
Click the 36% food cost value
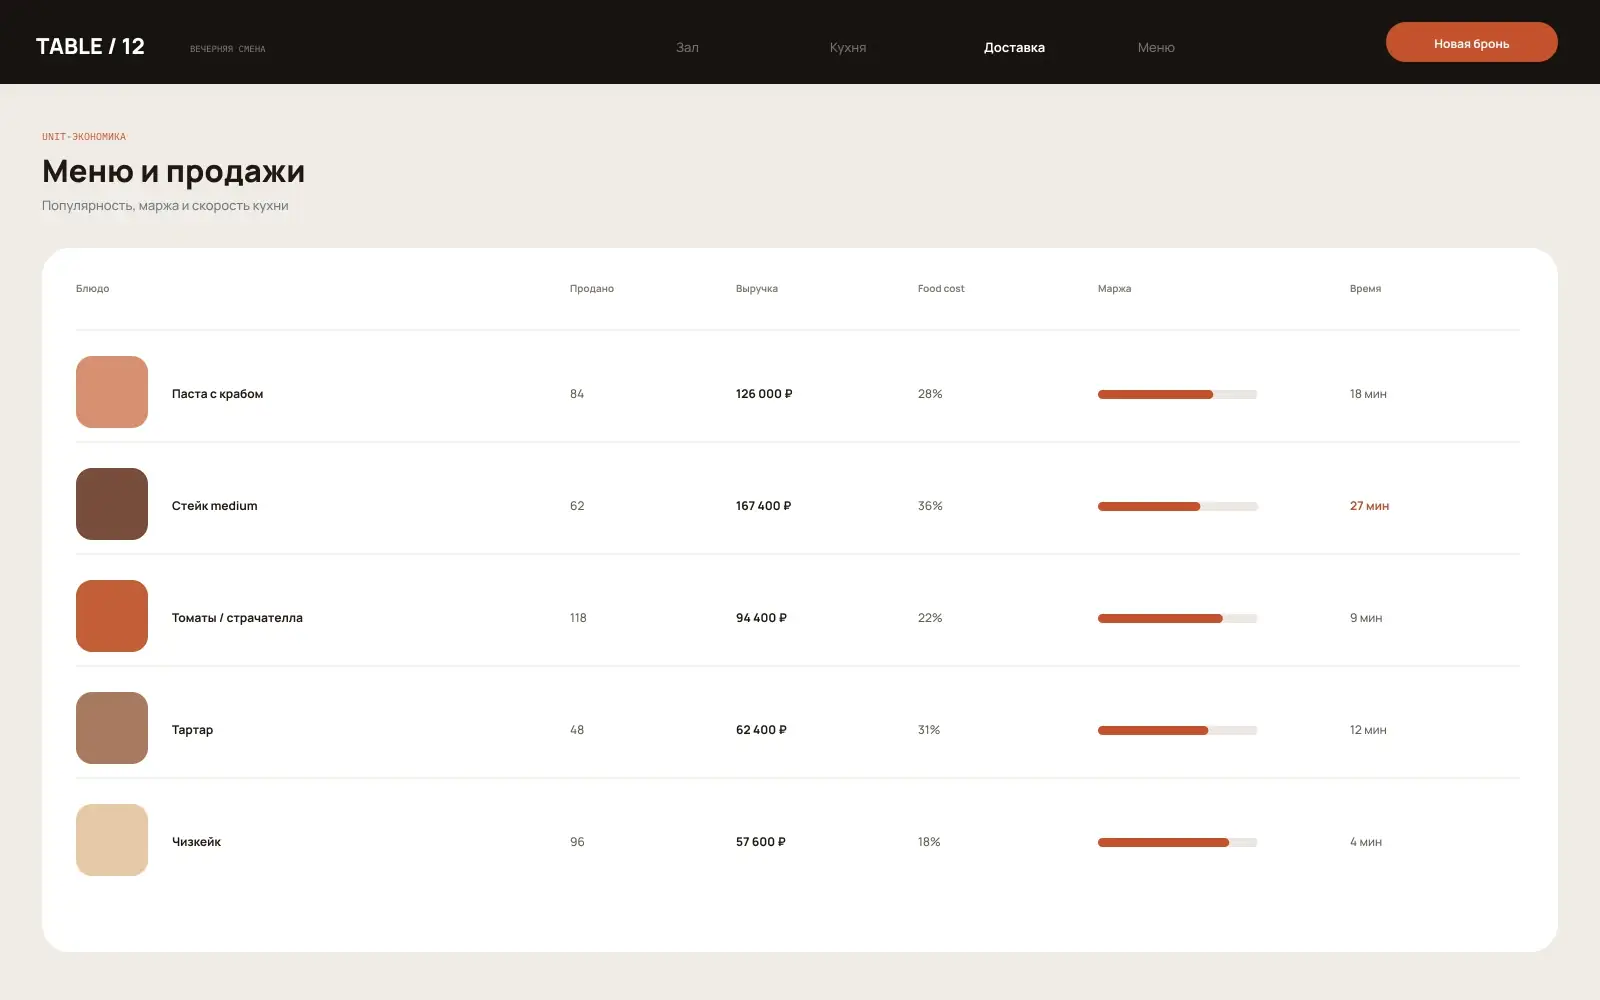pos(930,506)
